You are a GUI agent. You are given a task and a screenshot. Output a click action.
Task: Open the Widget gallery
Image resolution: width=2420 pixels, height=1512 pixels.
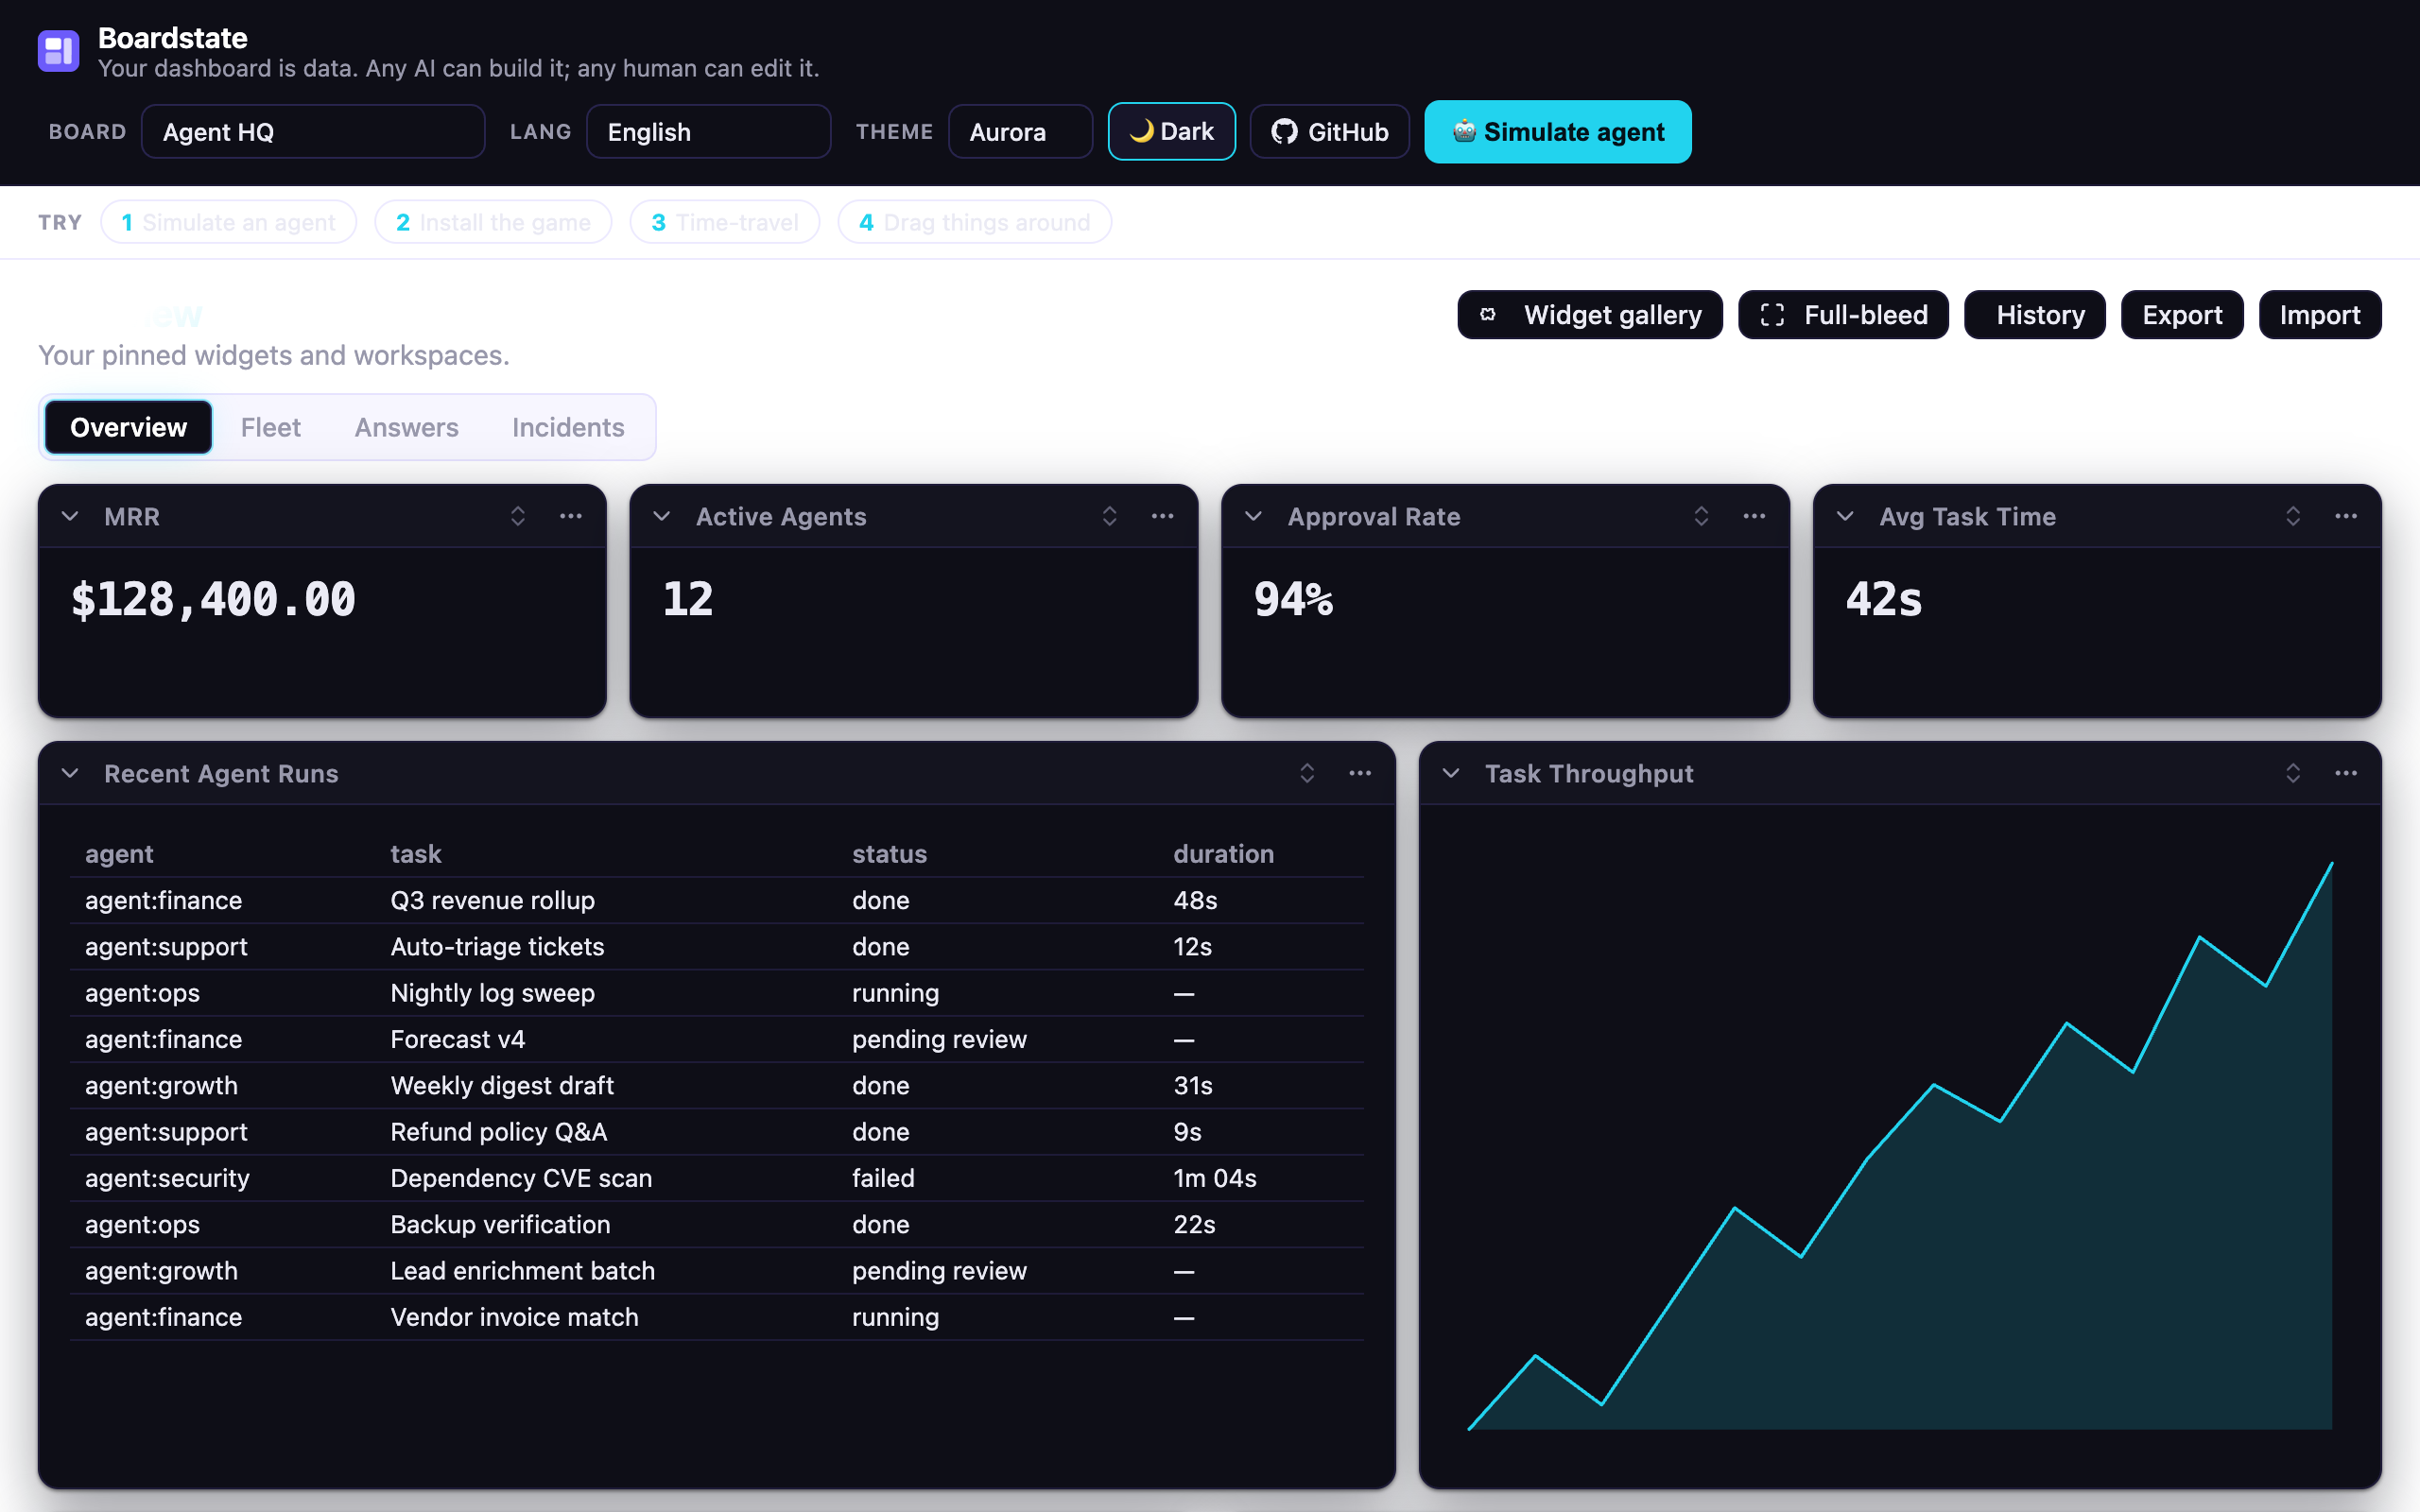coord(1590,315)
